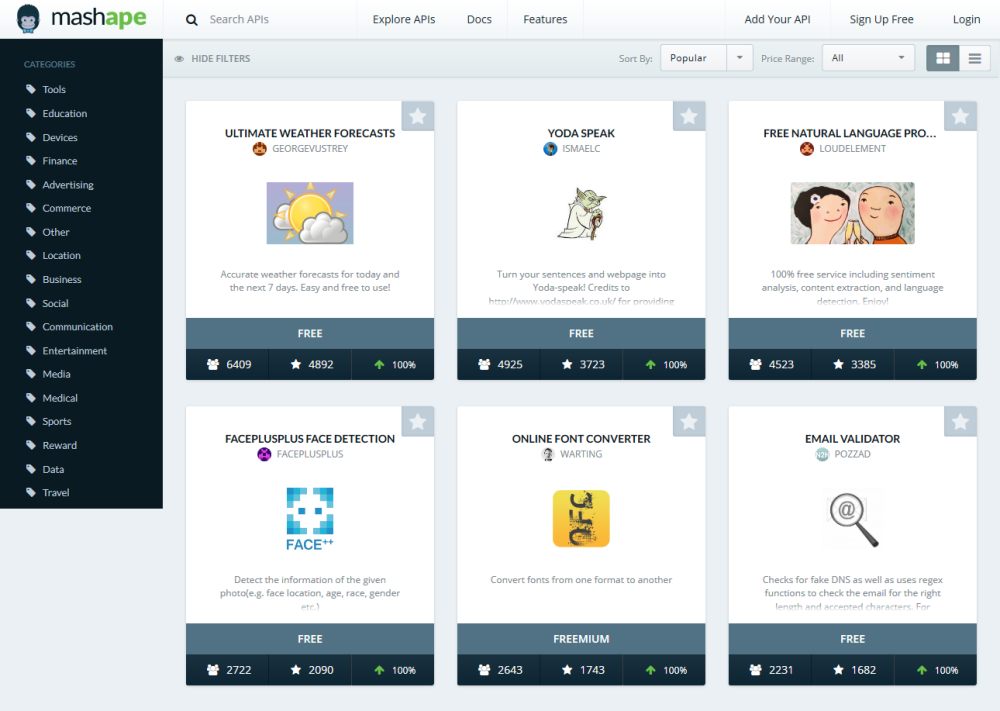The height and width of the screenshot is (711, 1000).
Task: Open the Sort By Popular dropdown
Action: tap(707, 58)
